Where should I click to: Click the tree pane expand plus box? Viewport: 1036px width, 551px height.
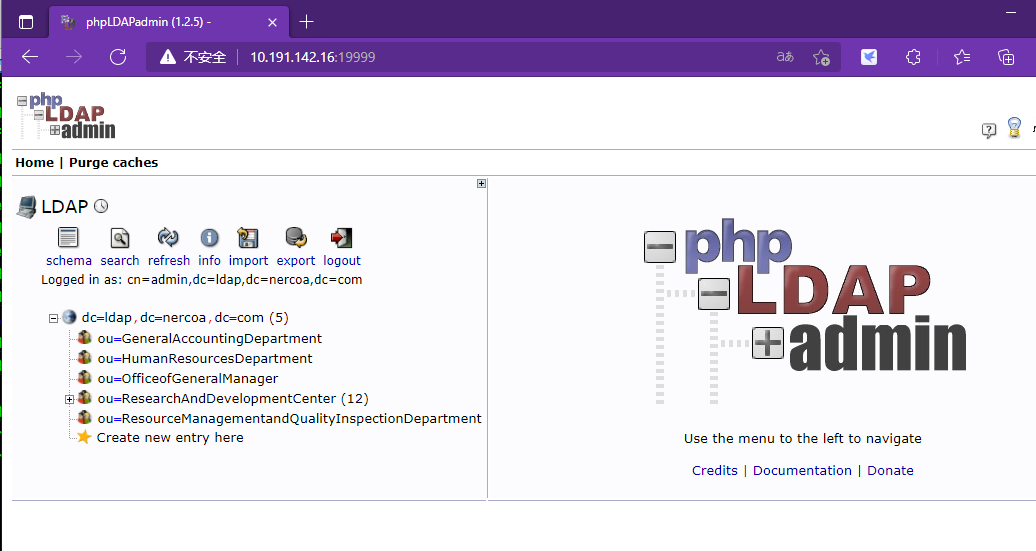pyautogui.click(x=482, y=184)
